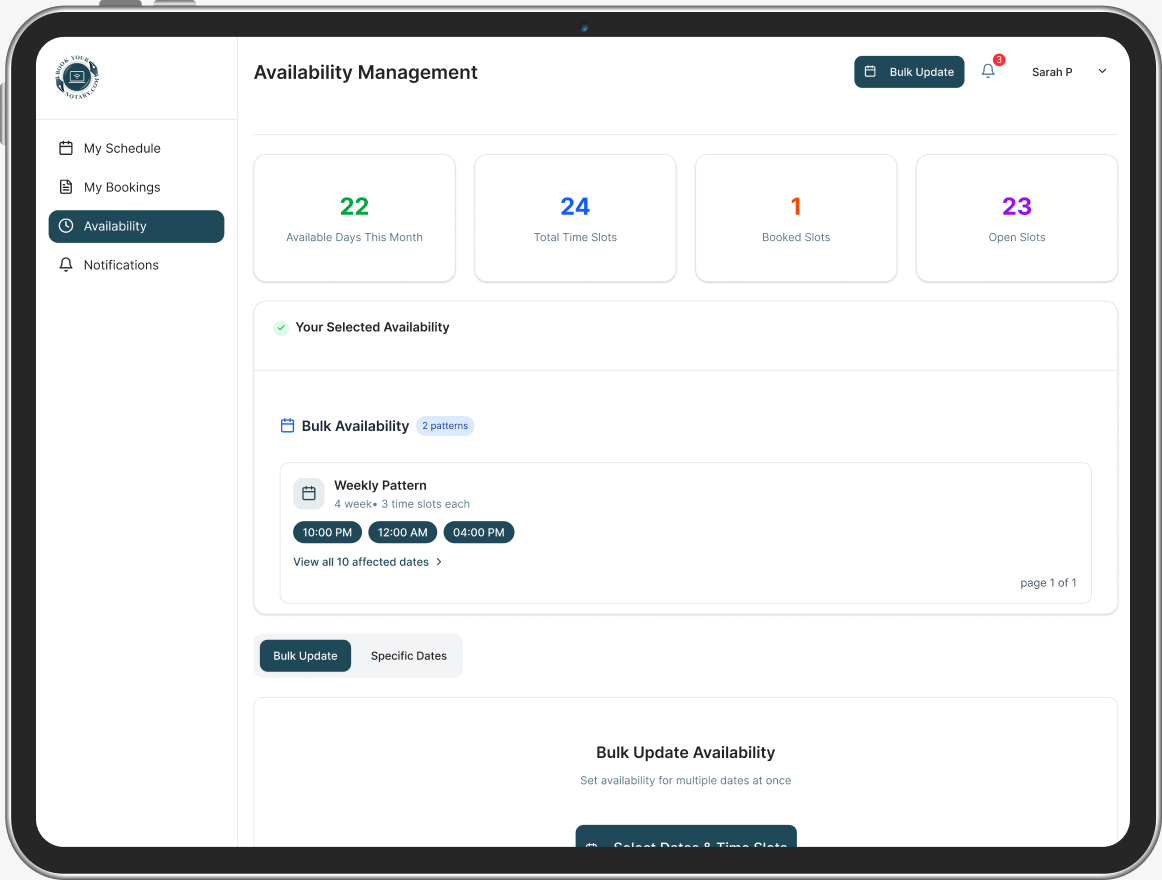
Task: Switch to the Specific Dates tab
Action: 408,655
